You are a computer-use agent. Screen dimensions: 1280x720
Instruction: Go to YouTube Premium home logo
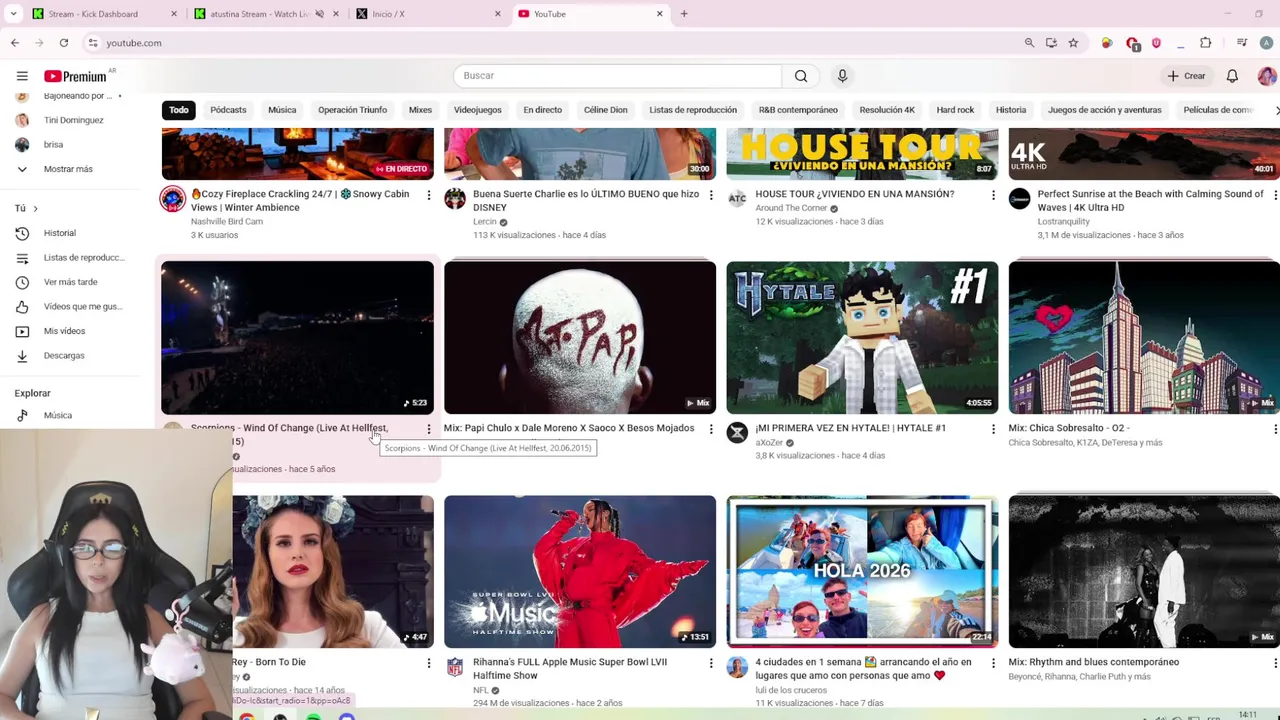point(75,76)
